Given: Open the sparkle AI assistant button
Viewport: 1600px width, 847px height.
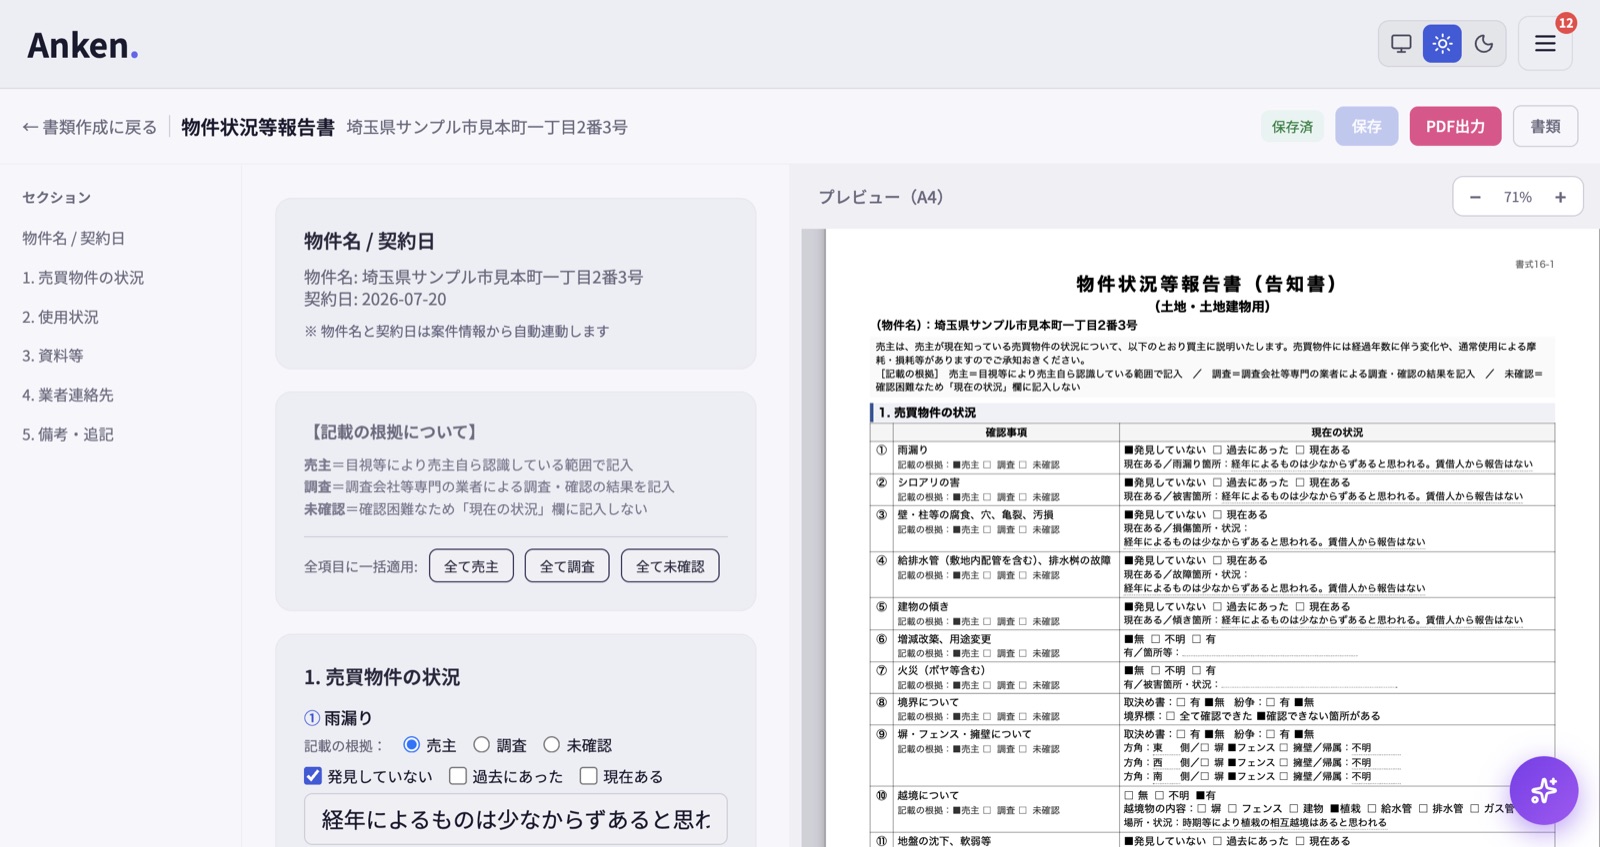Looking at the screenshot, I should [x=1544, y=790].
